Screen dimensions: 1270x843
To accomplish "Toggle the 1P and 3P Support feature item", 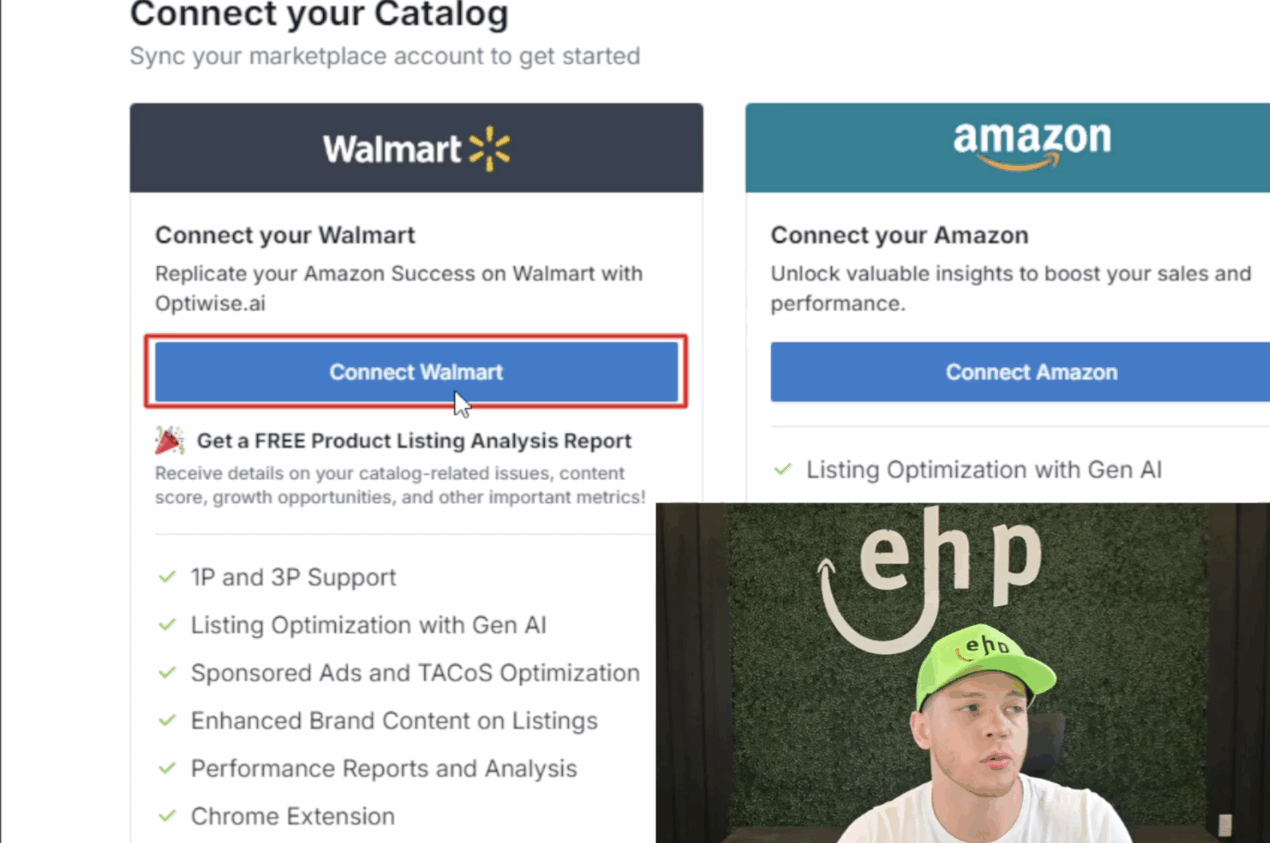I will click(292, 577).
